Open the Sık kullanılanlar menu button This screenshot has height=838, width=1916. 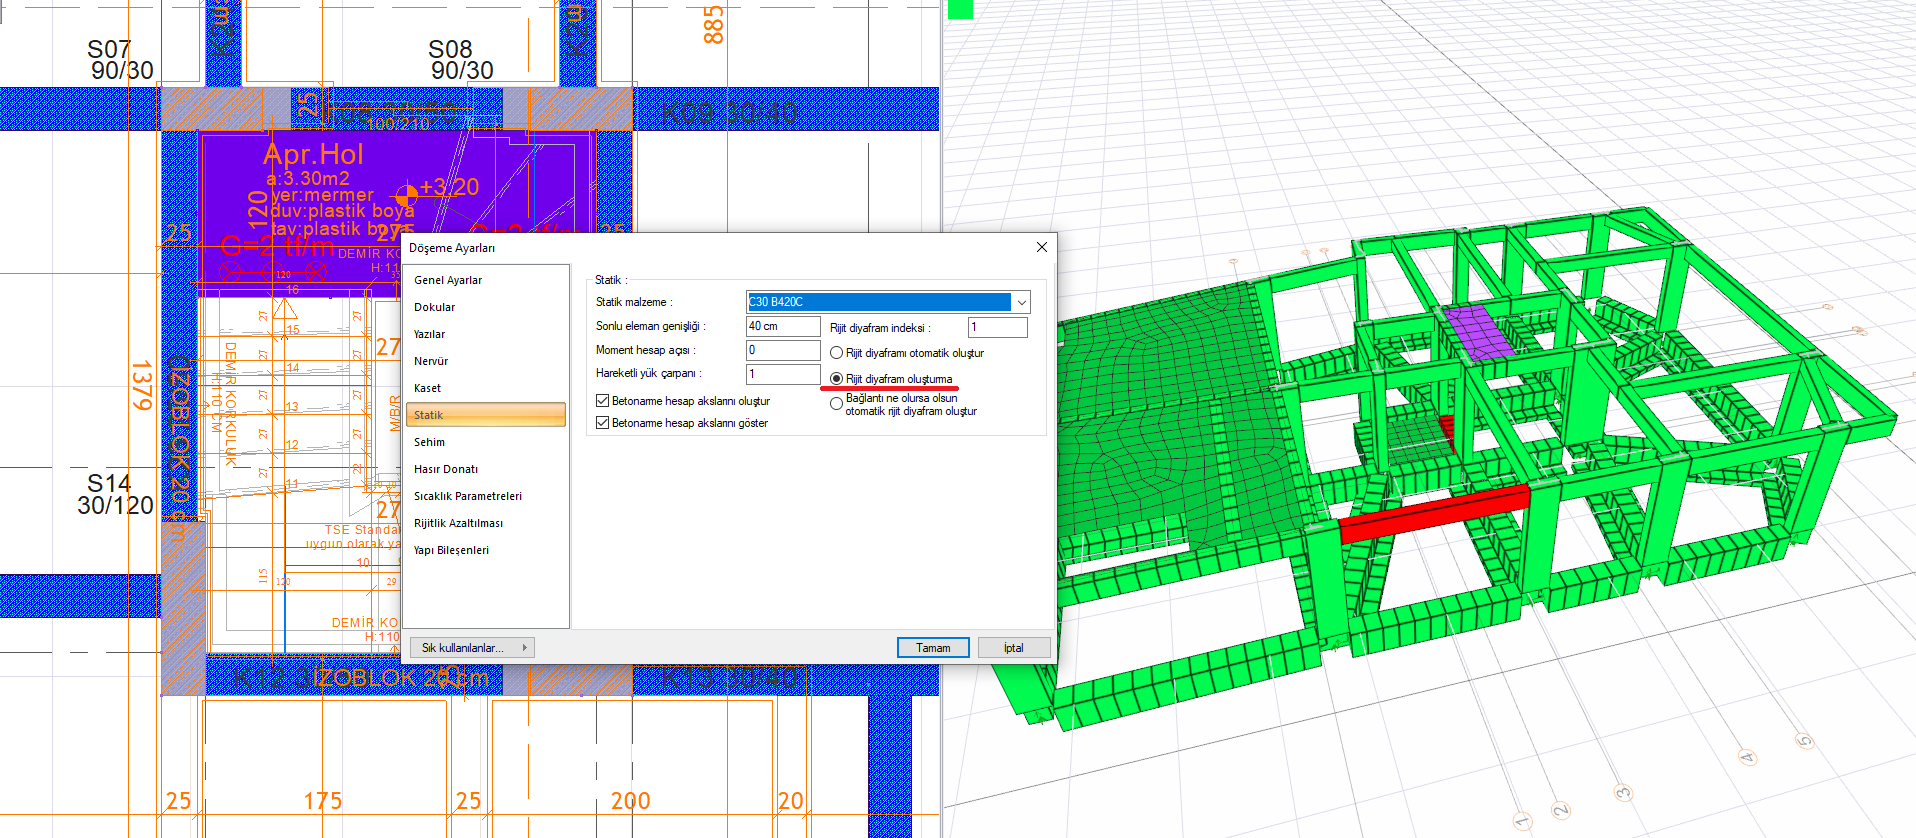[472, 648]
